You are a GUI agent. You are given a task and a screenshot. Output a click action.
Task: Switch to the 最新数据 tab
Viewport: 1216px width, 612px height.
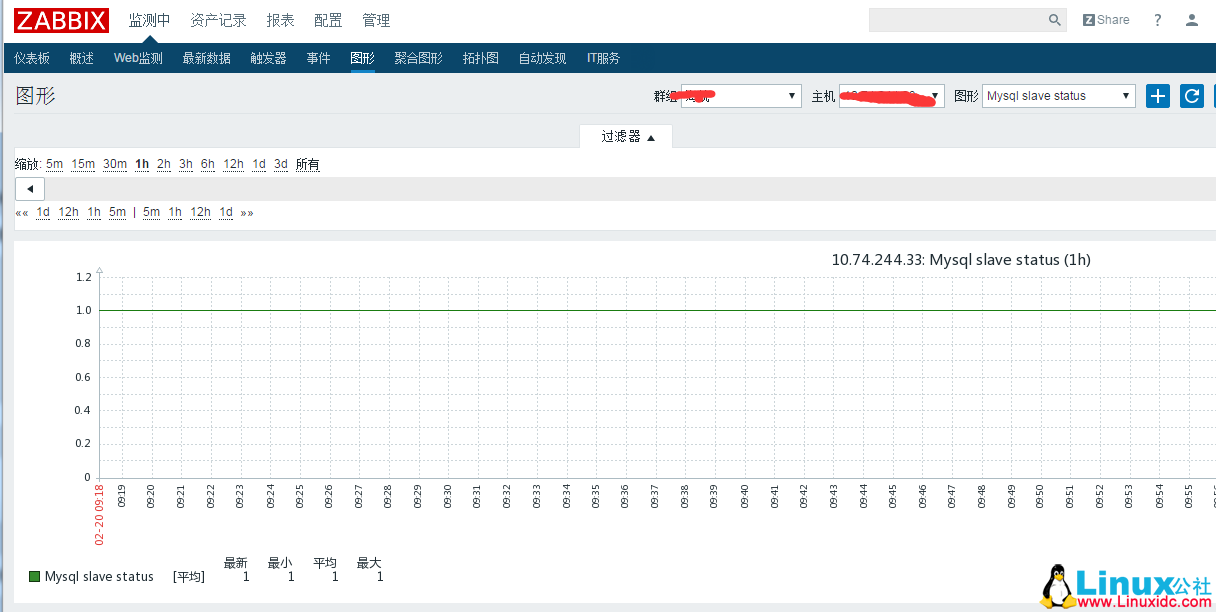pyautogui.click(x=206, y=57)
